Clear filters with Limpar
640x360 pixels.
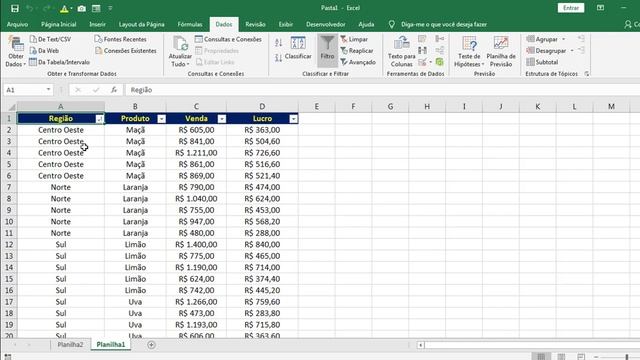pyautogui.click(x=354, y=39)
